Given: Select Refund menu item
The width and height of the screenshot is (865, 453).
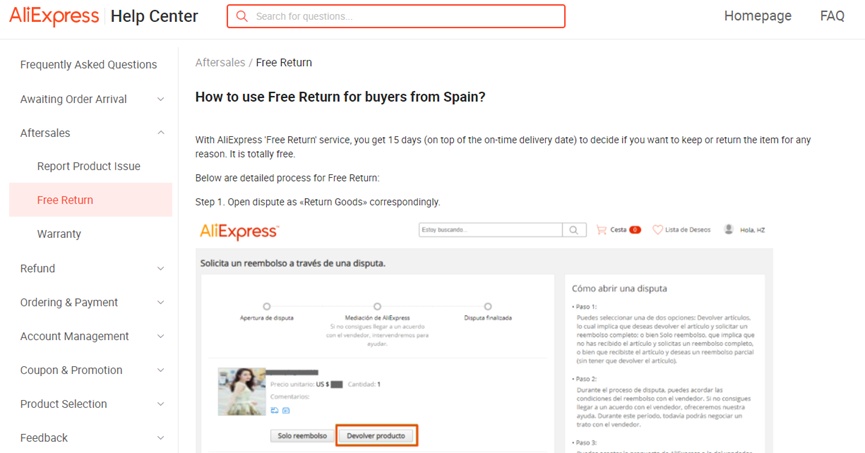Looking at the screenshot, I should (x=38, y=269).
